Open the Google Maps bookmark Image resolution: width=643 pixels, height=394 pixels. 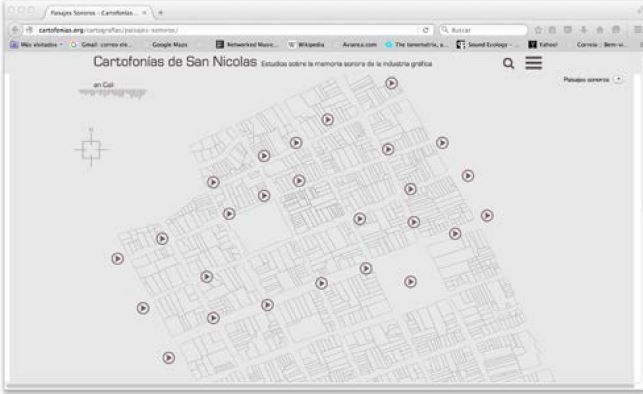click(x=169, y=45)
